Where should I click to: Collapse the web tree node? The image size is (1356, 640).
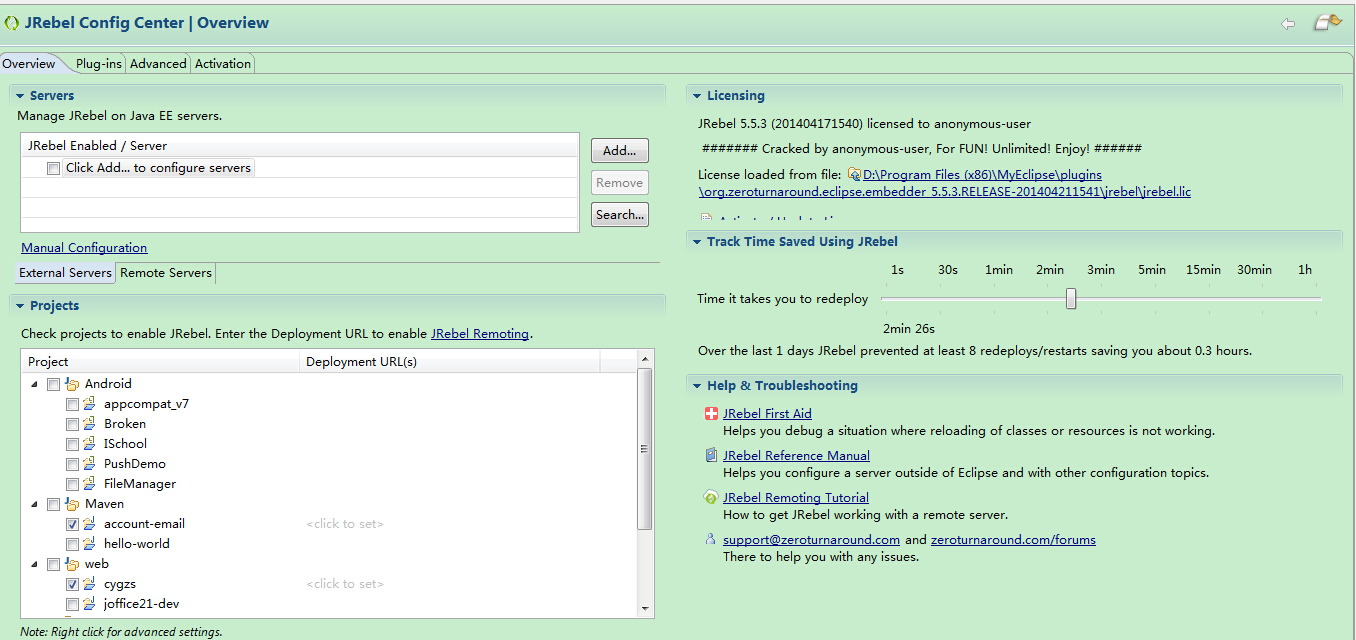tap(35, 564)
